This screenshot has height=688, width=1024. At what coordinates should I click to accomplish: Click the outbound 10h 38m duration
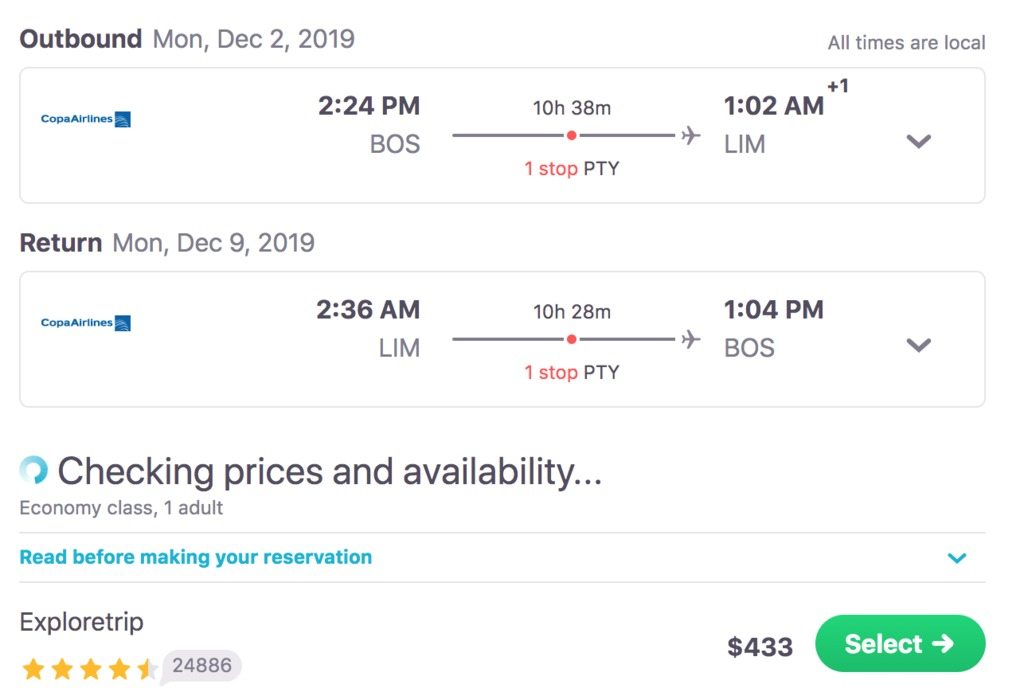(x=571, y=108)
